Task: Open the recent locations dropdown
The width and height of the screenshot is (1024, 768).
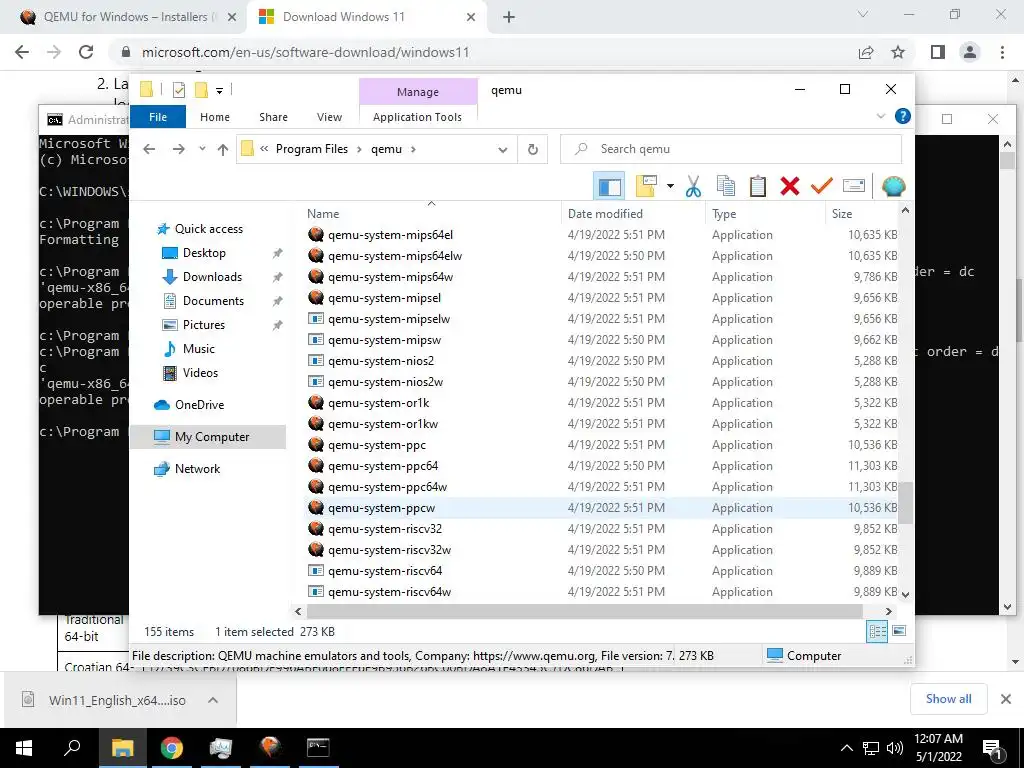Action: tap(202, 149)
